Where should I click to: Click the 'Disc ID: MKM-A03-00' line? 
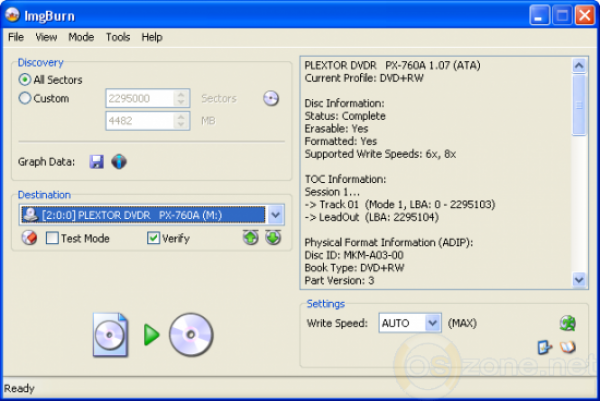pos(354,255)
